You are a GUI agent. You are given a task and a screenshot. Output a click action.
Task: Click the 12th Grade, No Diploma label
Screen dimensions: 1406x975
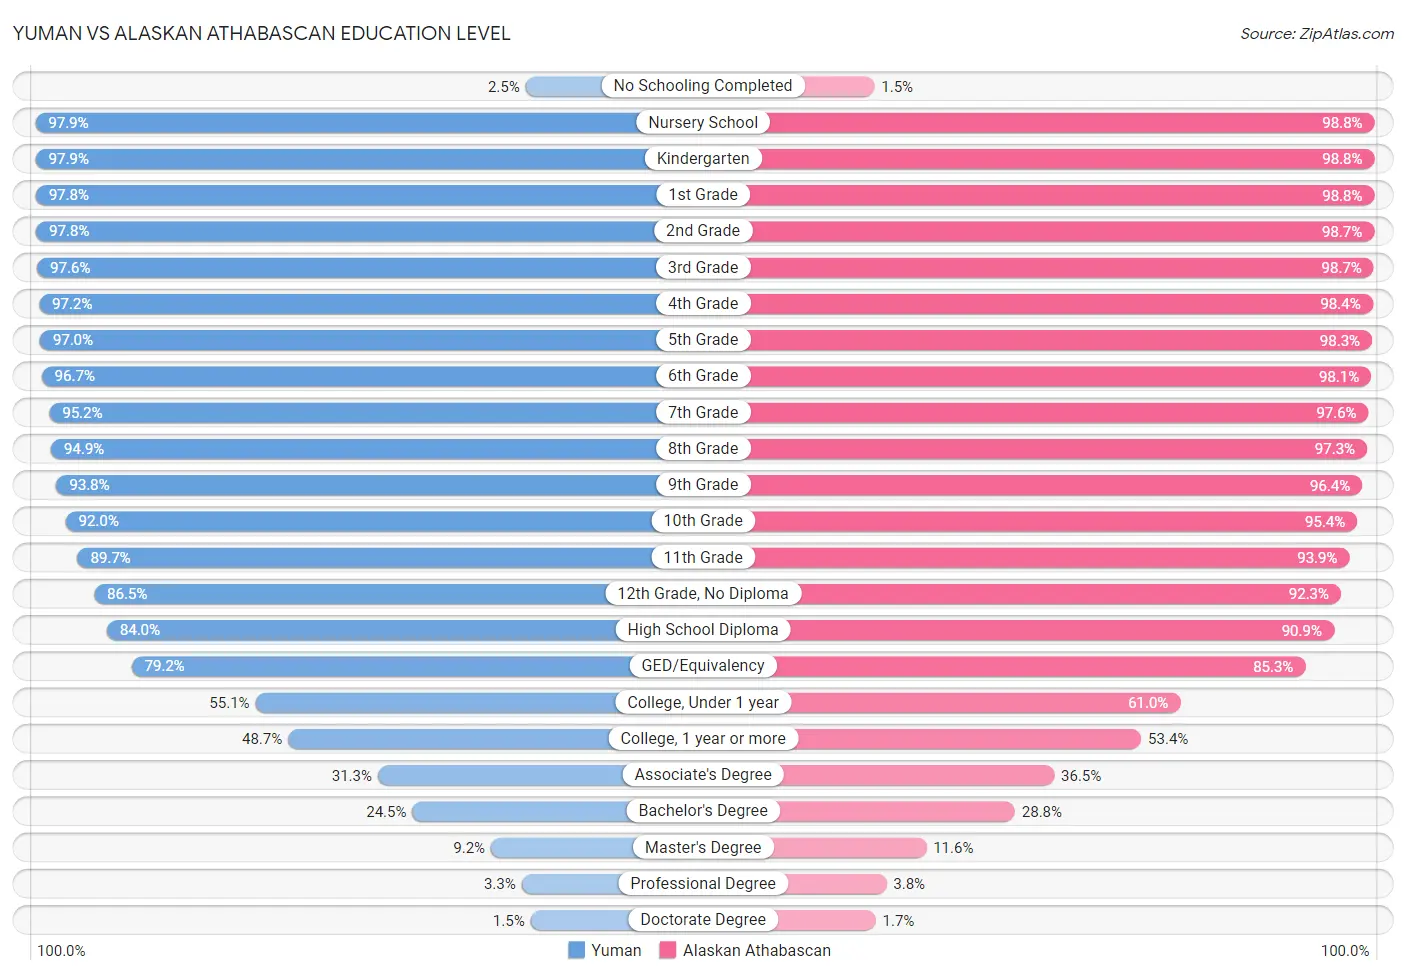tap(703, 593)
